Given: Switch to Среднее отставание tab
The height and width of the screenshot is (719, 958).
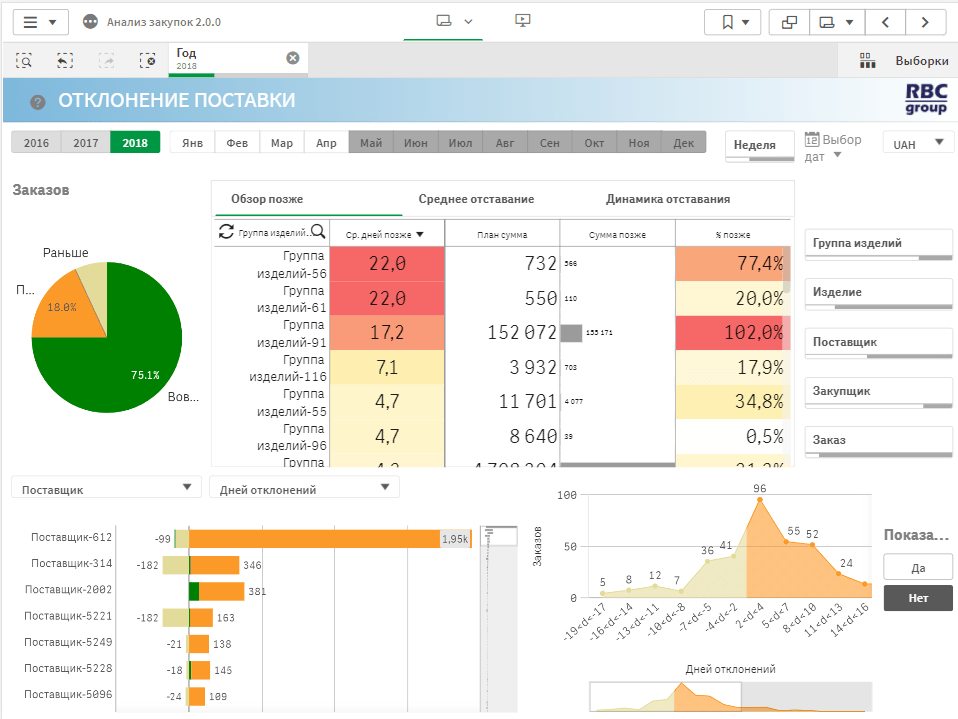Looking at the screenshot, I should coord(476,199).
